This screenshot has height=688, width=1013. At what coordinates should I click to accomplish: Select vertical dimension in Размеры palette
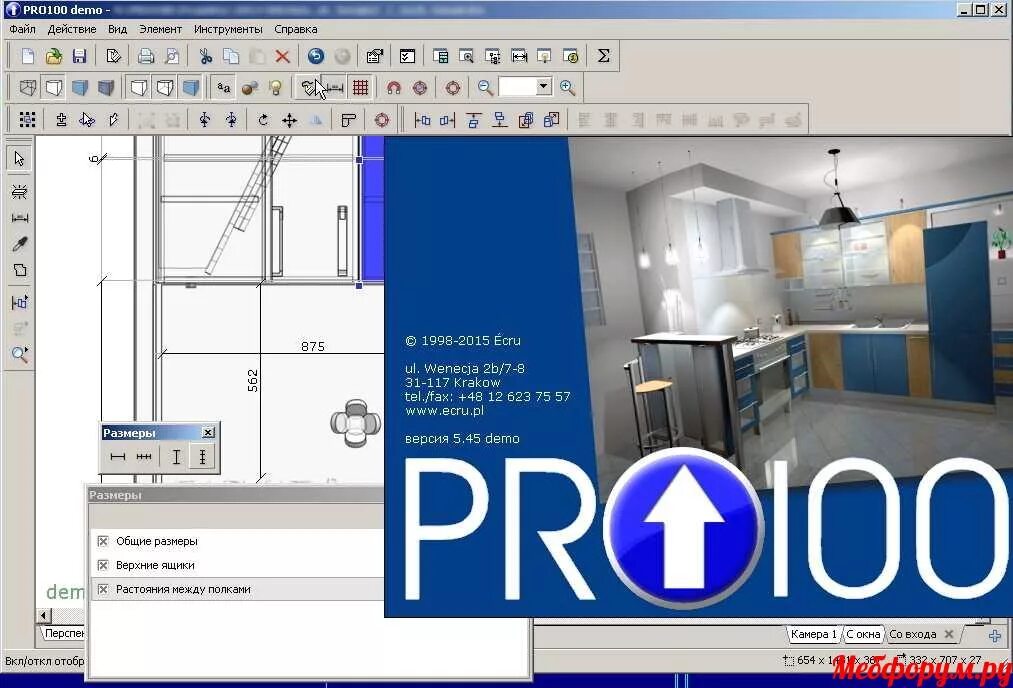pos(176,457)
